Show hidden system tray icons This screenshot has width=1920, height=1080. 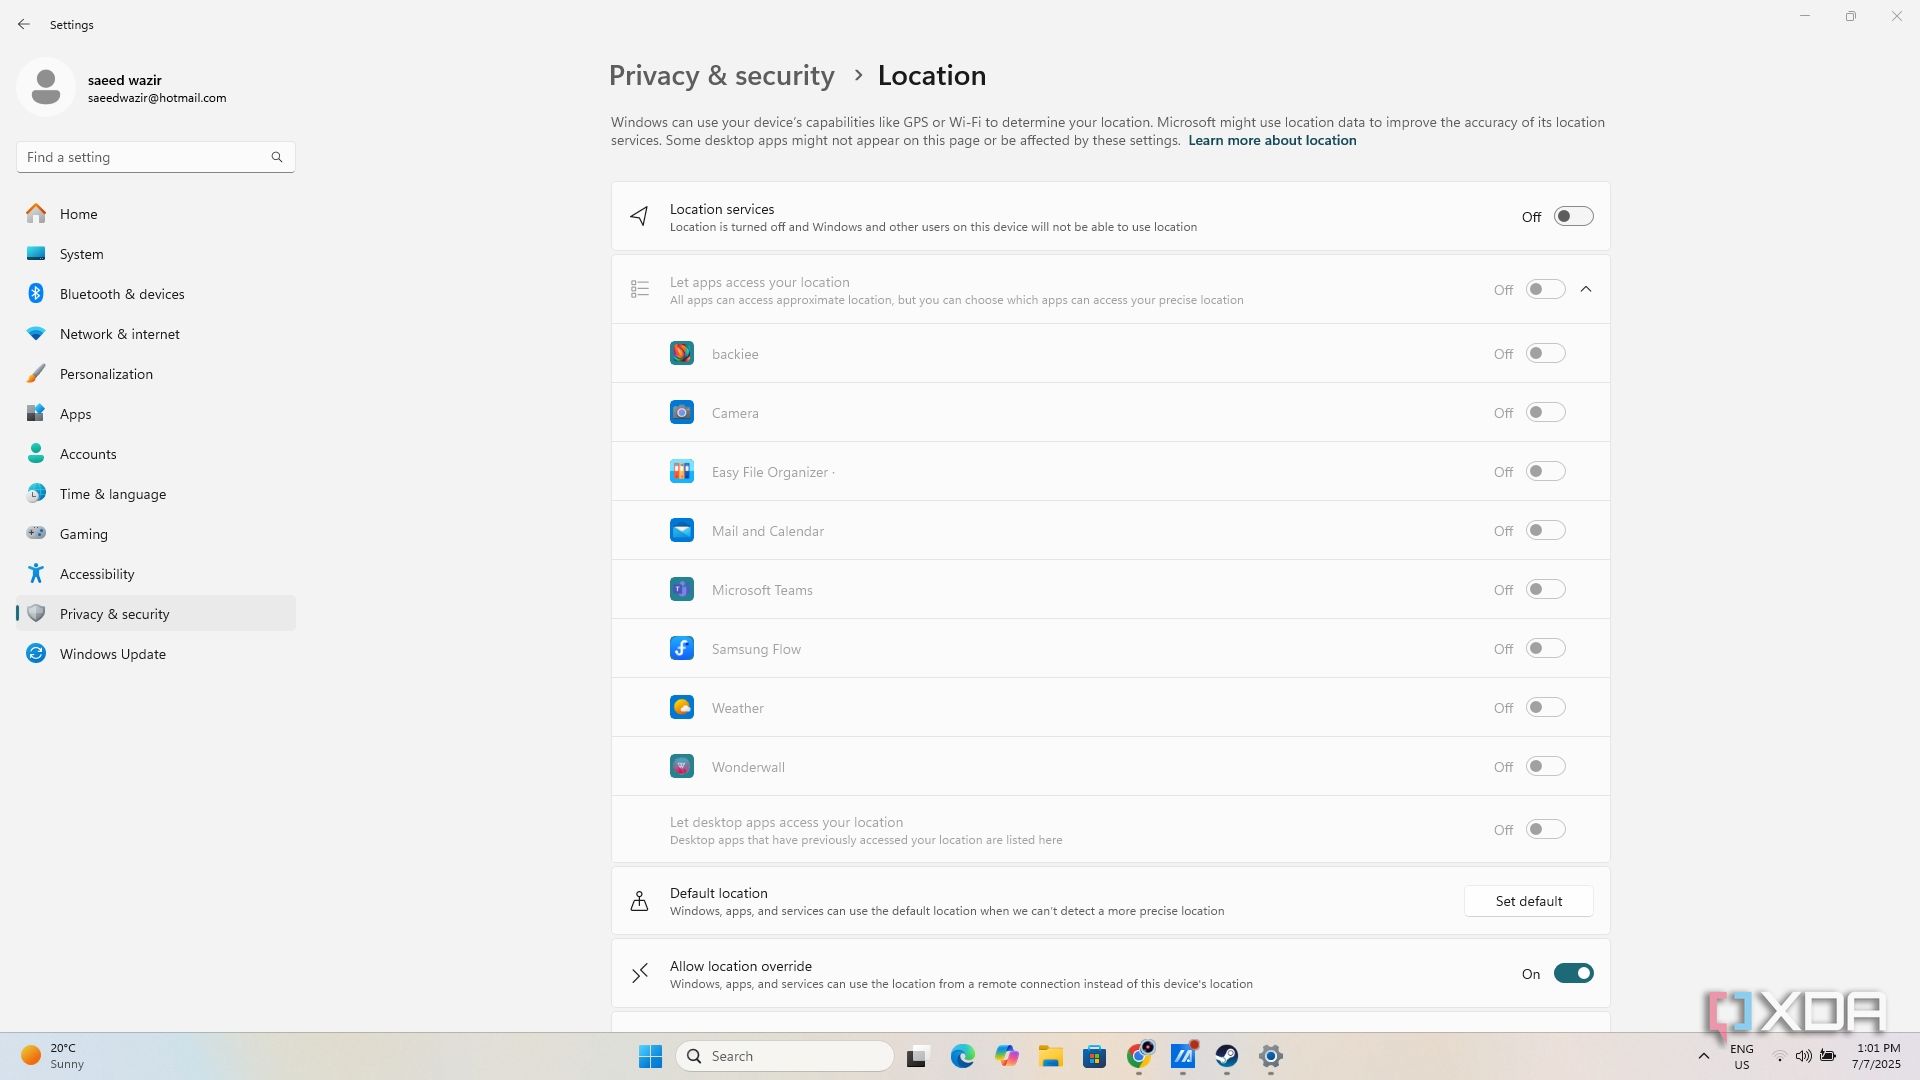click(1704, 1056)
